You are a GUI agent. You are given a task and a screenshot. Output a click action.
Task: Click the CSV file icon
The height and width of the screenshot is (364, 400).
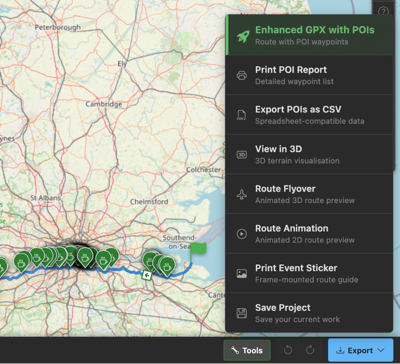pos(241,115)
